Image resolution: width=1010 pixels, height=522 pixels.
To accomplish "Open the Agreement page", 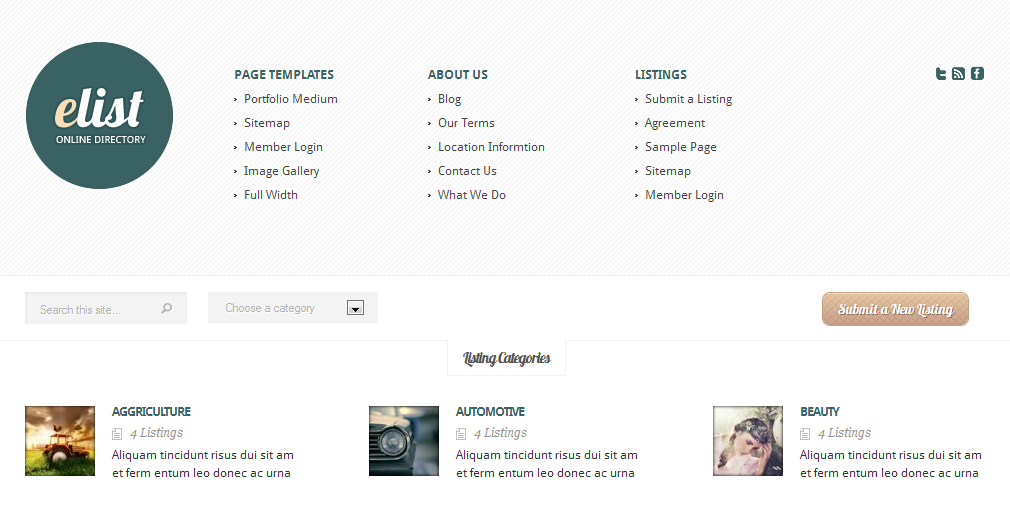I will pyautogui.click(x=675, y=123).
